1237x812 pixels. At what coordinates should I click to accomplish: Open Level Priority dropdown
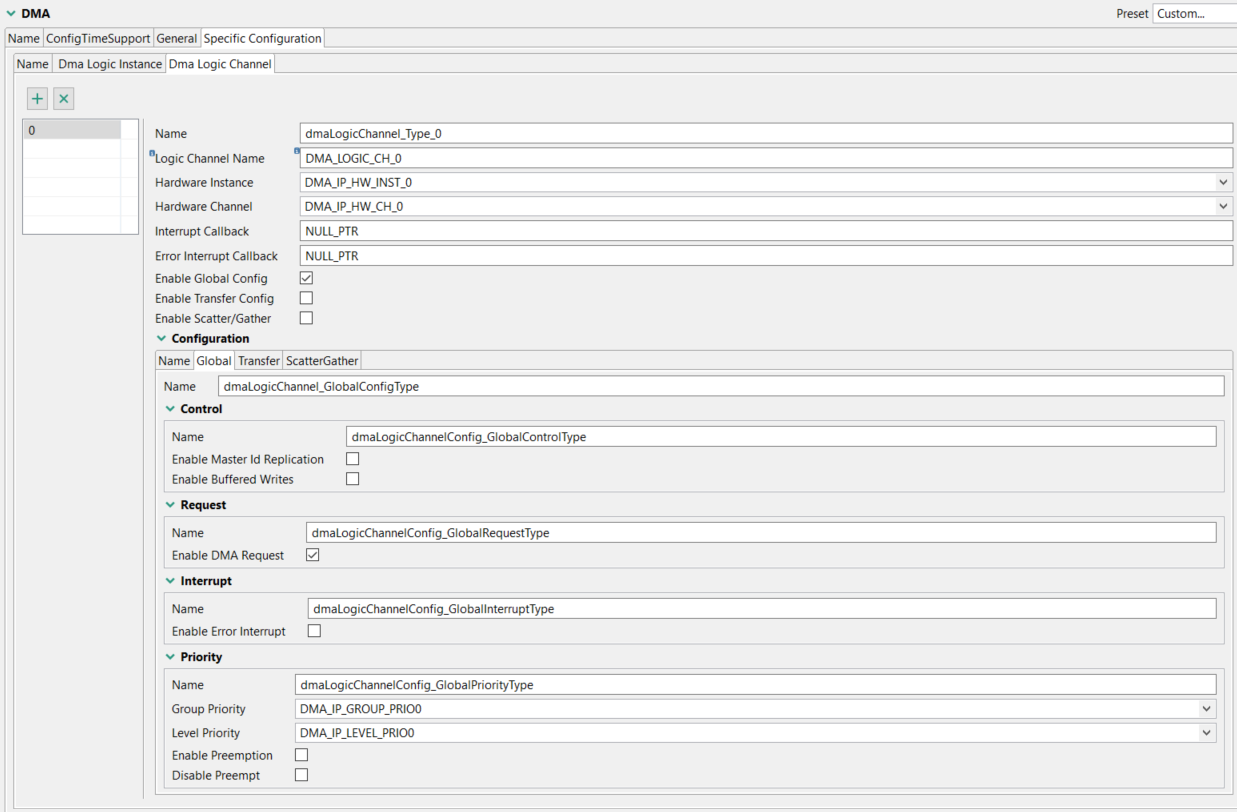coord(1207,733)
